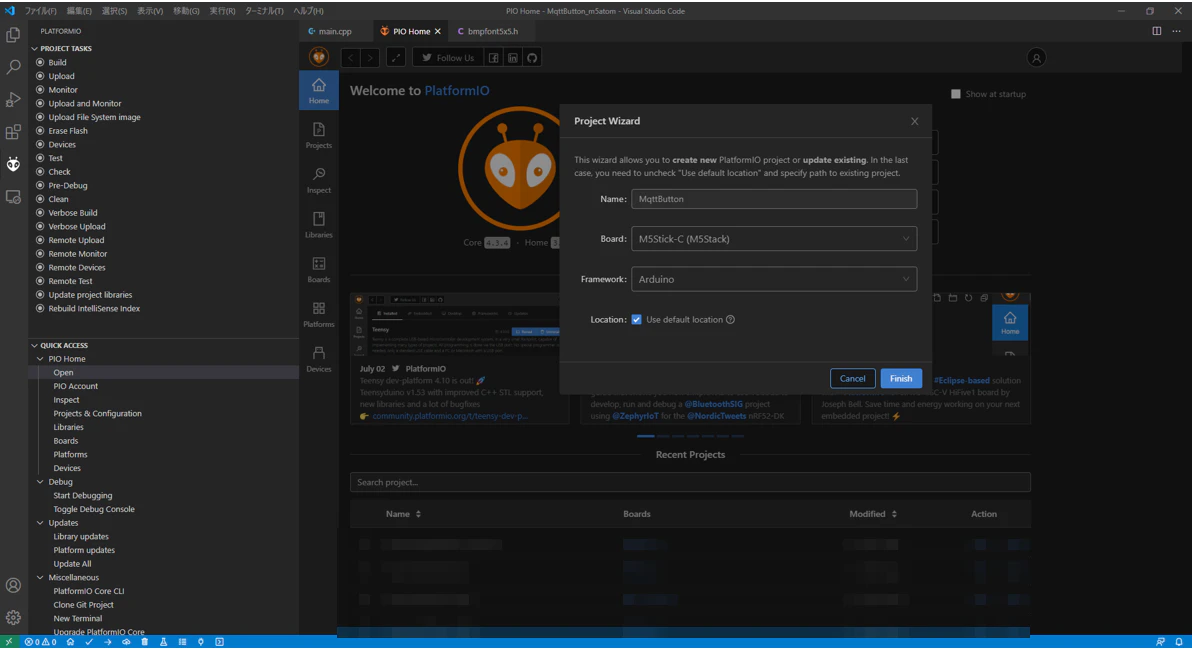Open Boards in the PIO Home navigation
The height and width of the screenshot is (649, 1192).
tap(319, 270)
